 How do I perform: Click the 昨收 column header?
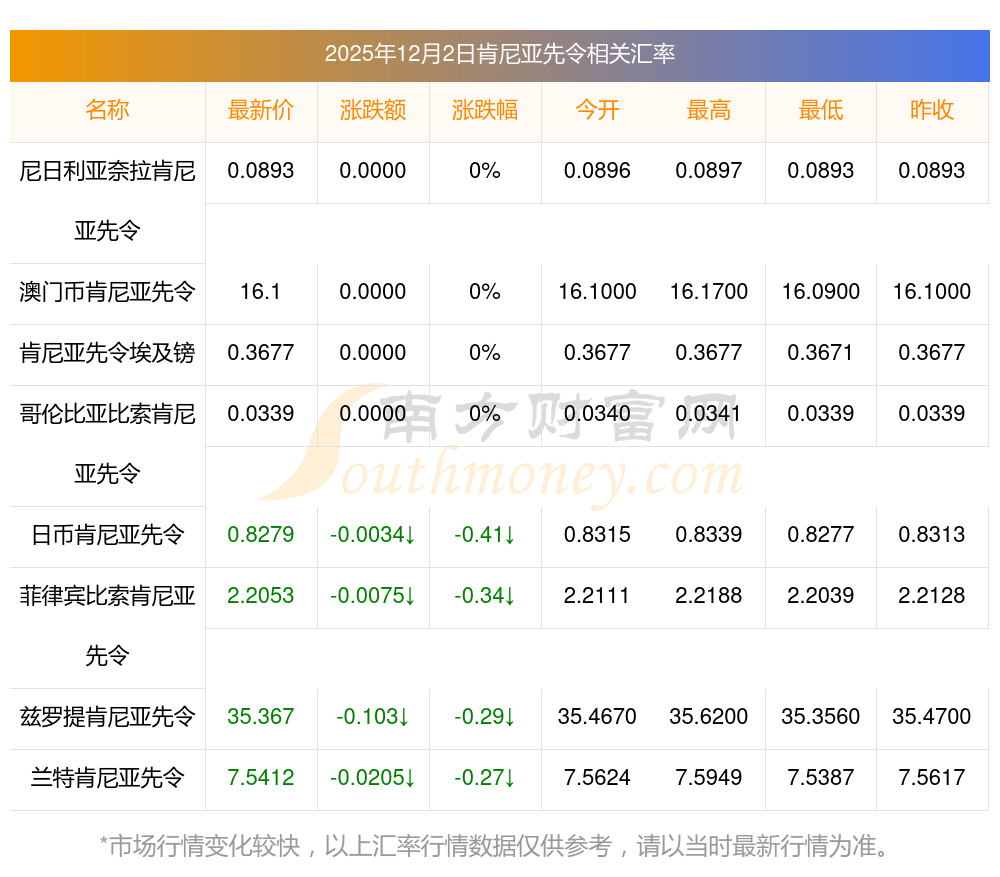pyautogui.click(x=932, y=110)
